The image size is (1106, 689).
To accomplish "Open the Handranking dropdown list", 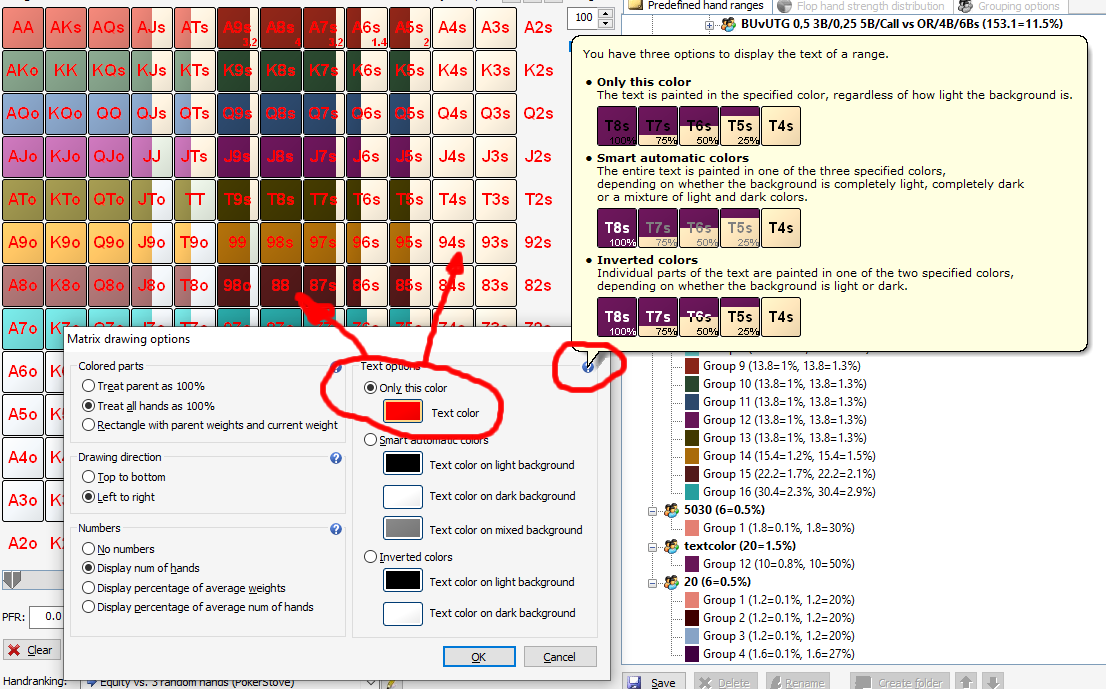I will coord(371,682).
